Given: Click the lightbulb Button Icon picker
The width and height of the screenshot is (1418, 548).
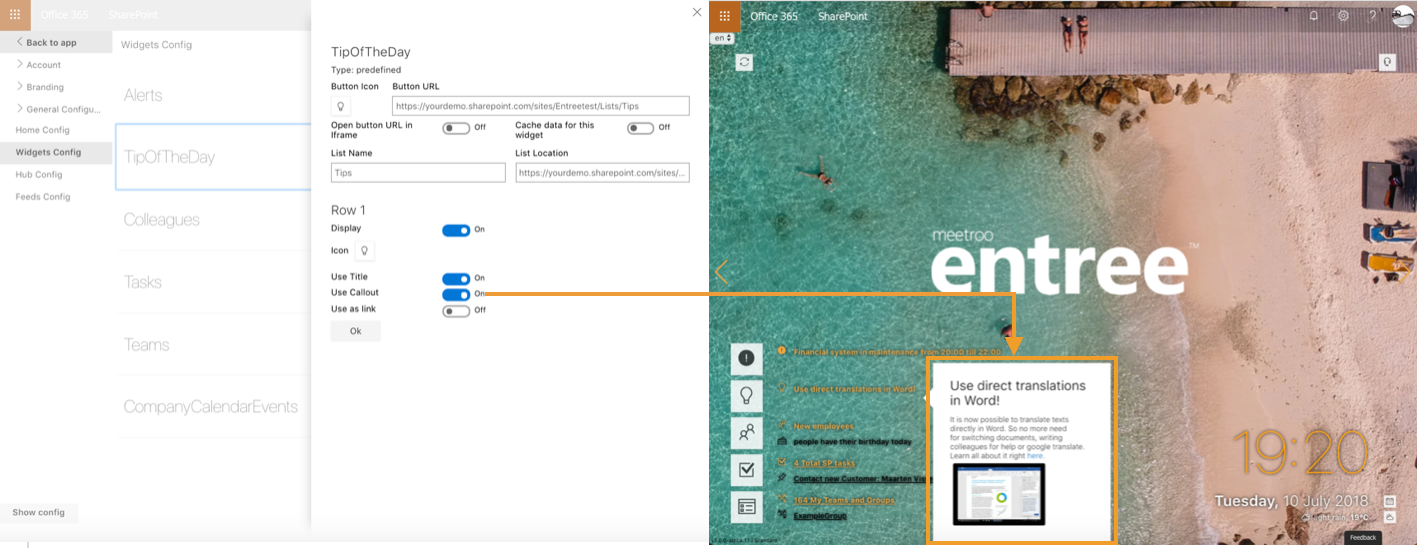Looking at the screenshot, I should tap(341, 106).
